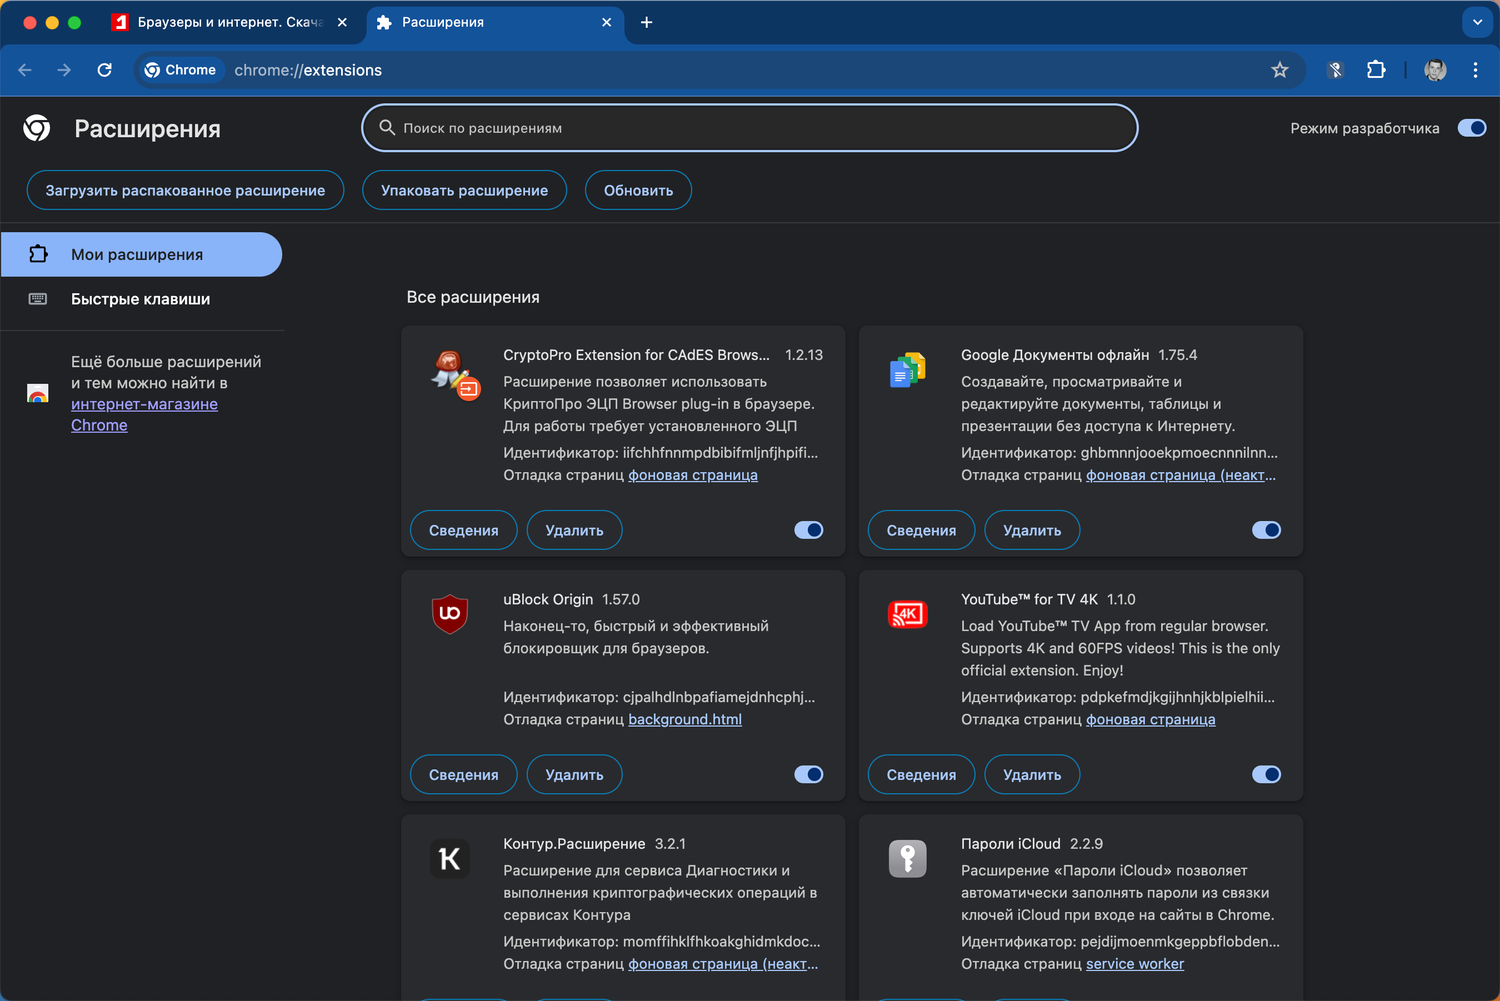Toggle Режим разработчика switch
The image size is (1500, 1001).
(1472, 128)
